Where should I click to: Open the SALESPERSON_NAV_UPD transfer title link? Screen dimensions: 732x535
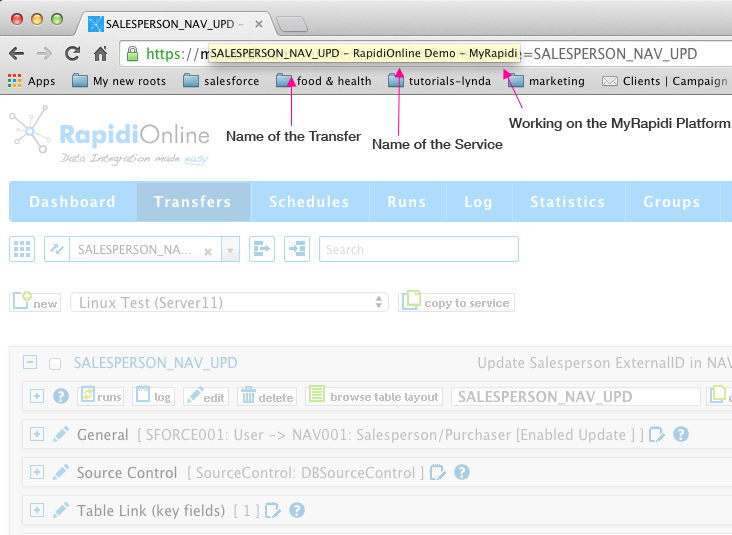155,363
